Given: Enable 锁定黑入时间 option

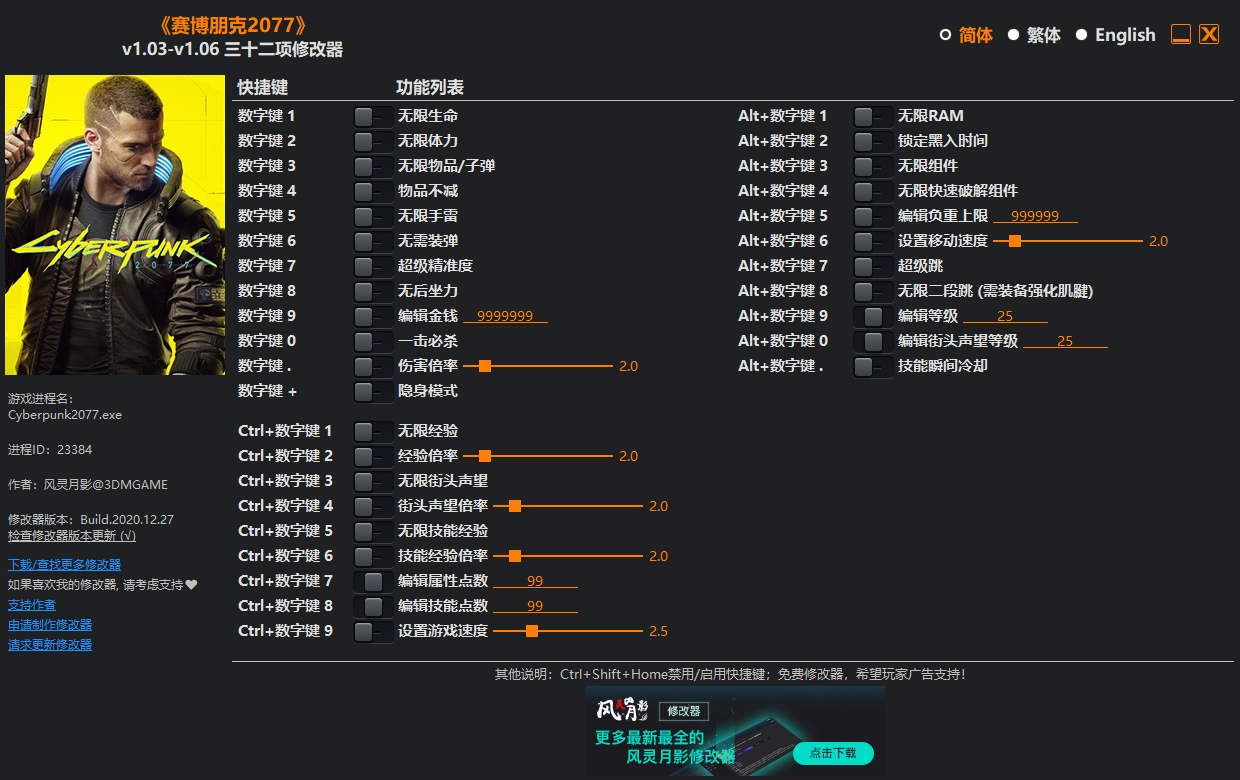Looking at the screenshot, I should coord(873,140).
